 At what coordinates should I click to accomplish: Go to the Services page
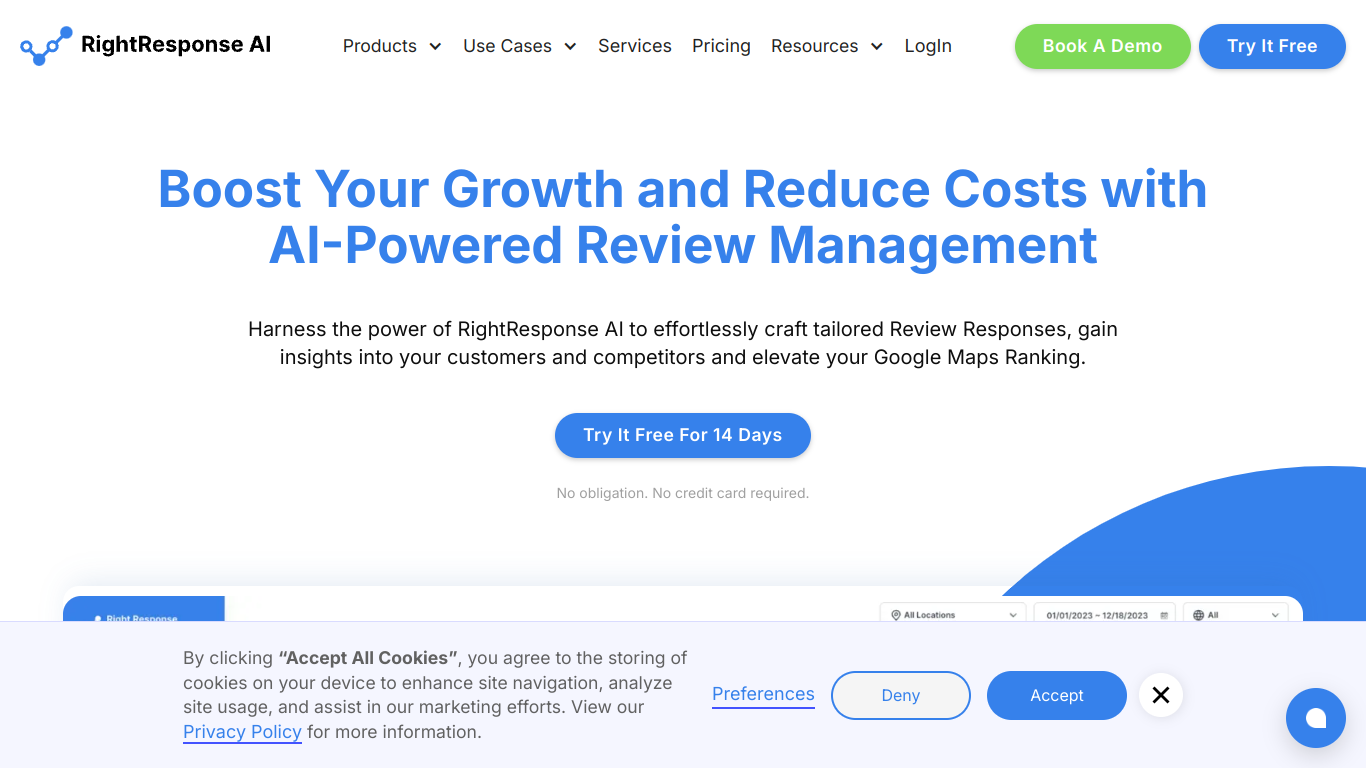click(x=635, y=46)
